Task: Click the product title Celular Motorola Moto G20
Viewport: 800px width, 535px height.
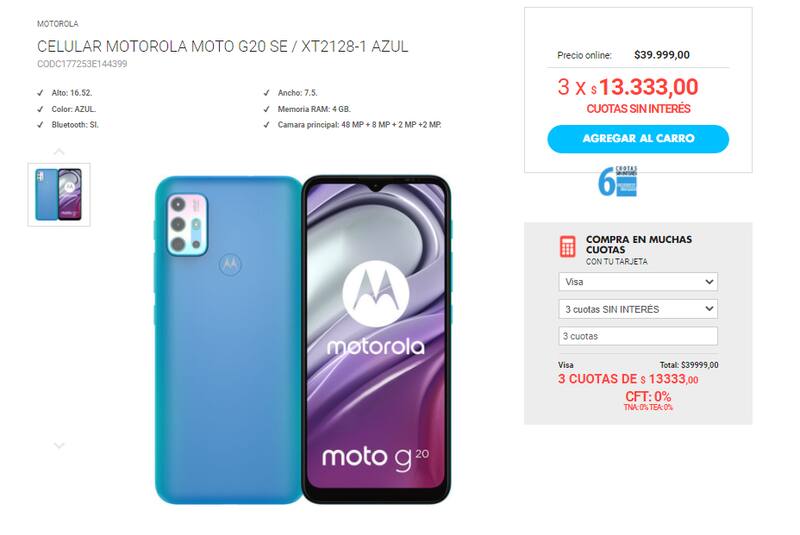Action: pos(222,46)
